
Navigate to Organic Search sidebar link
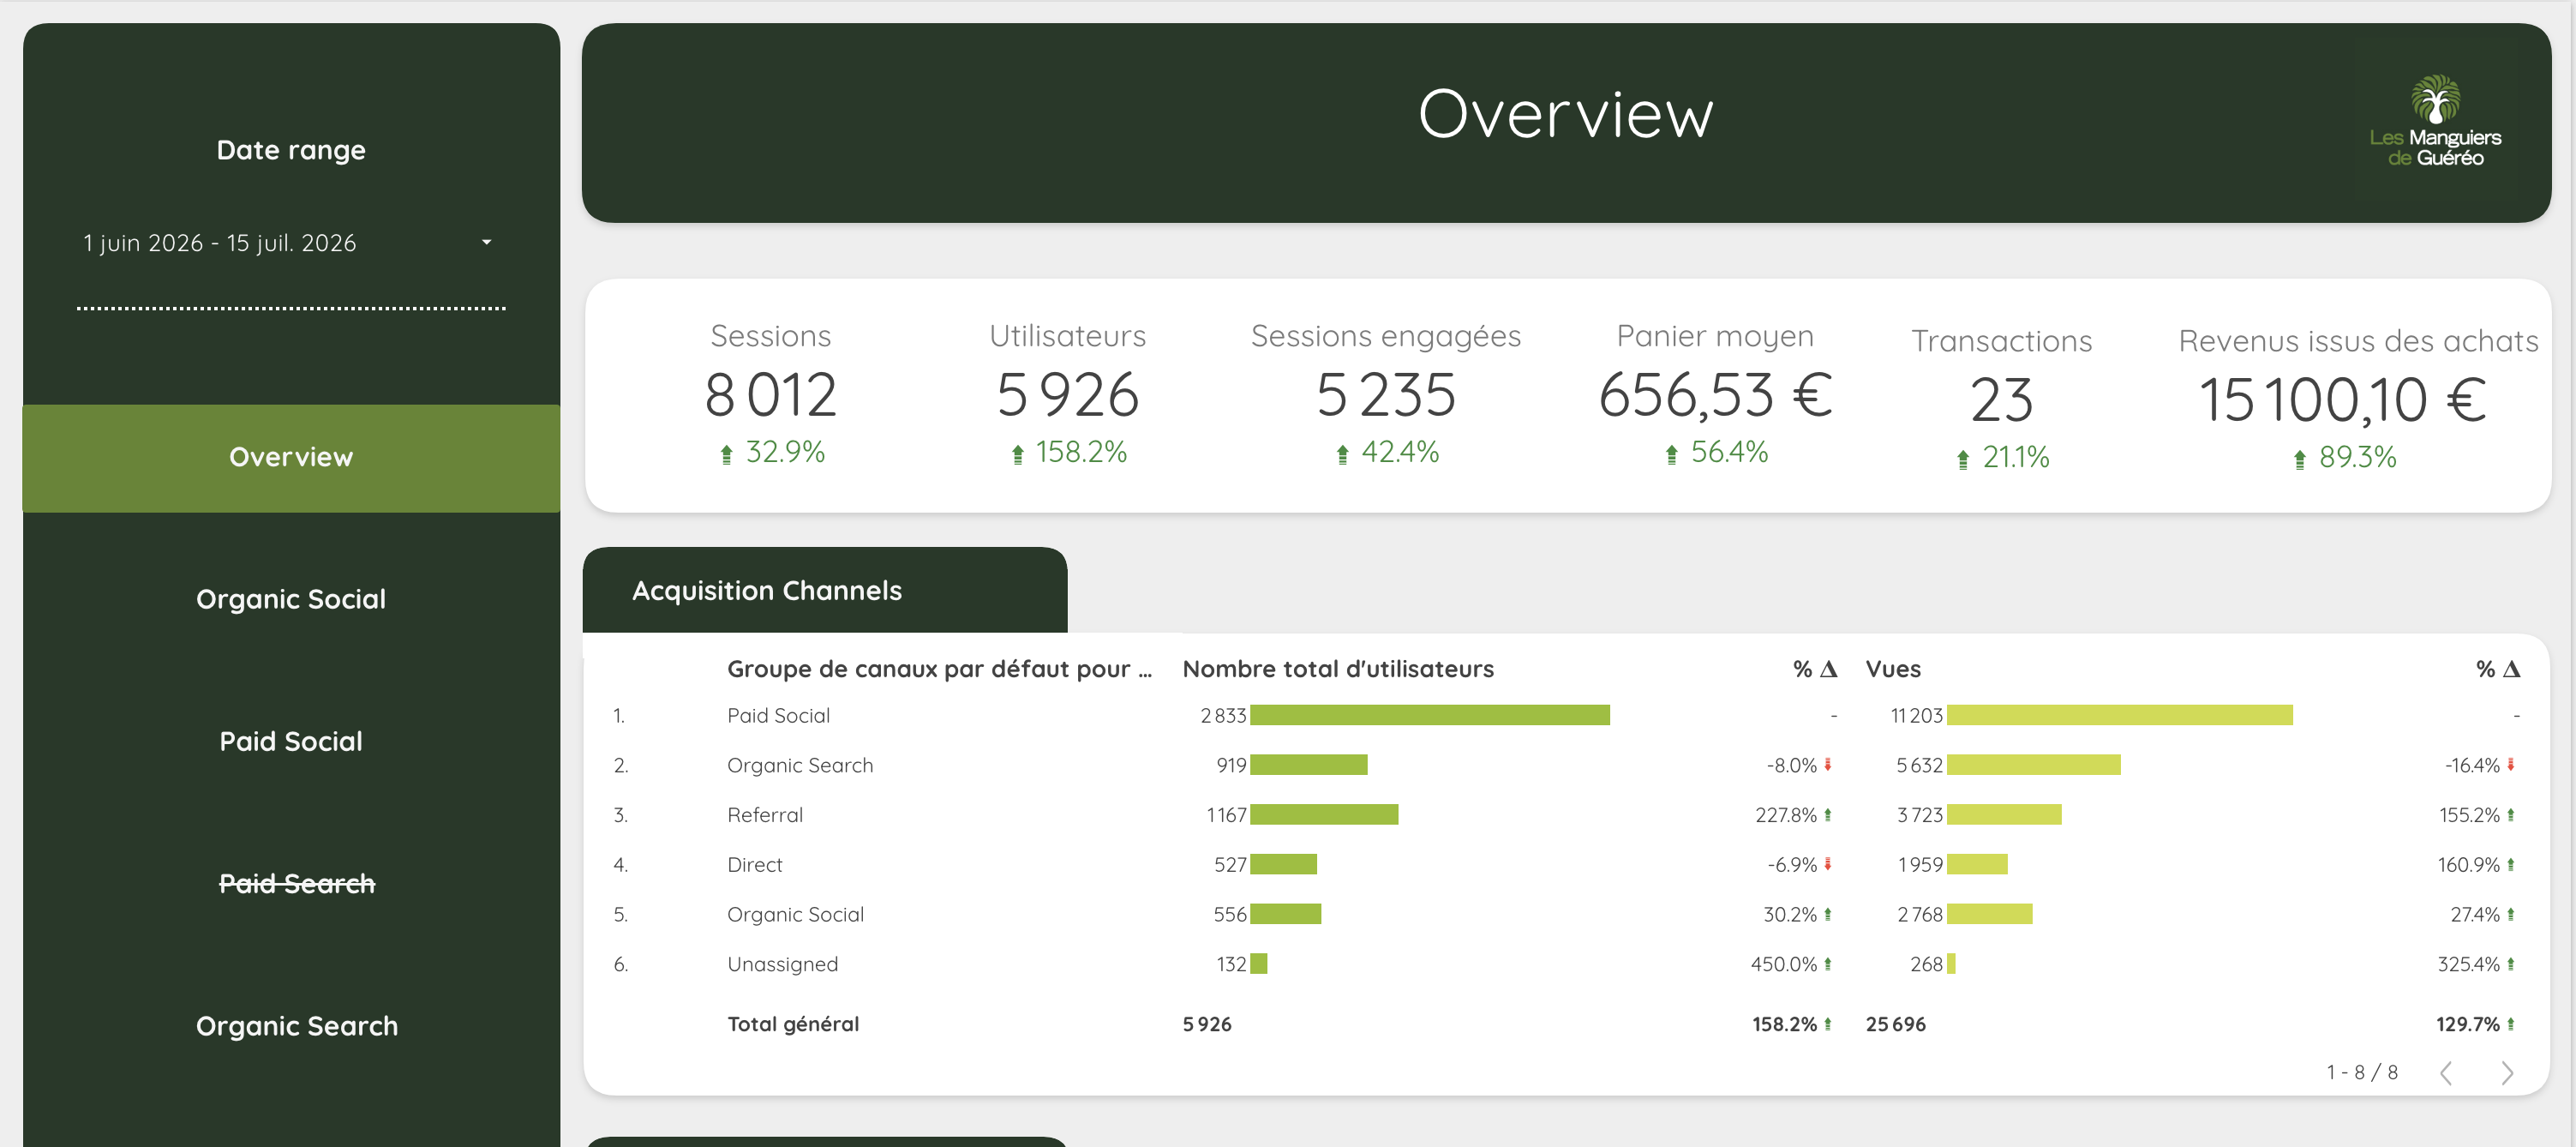tap(297, 1026)
